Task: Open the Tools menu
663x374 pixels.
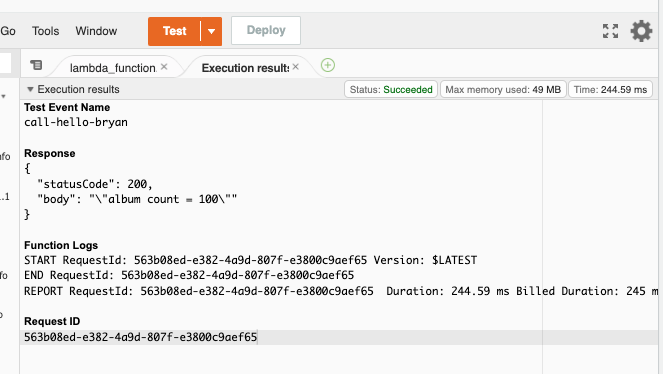Action: (46, 31)
